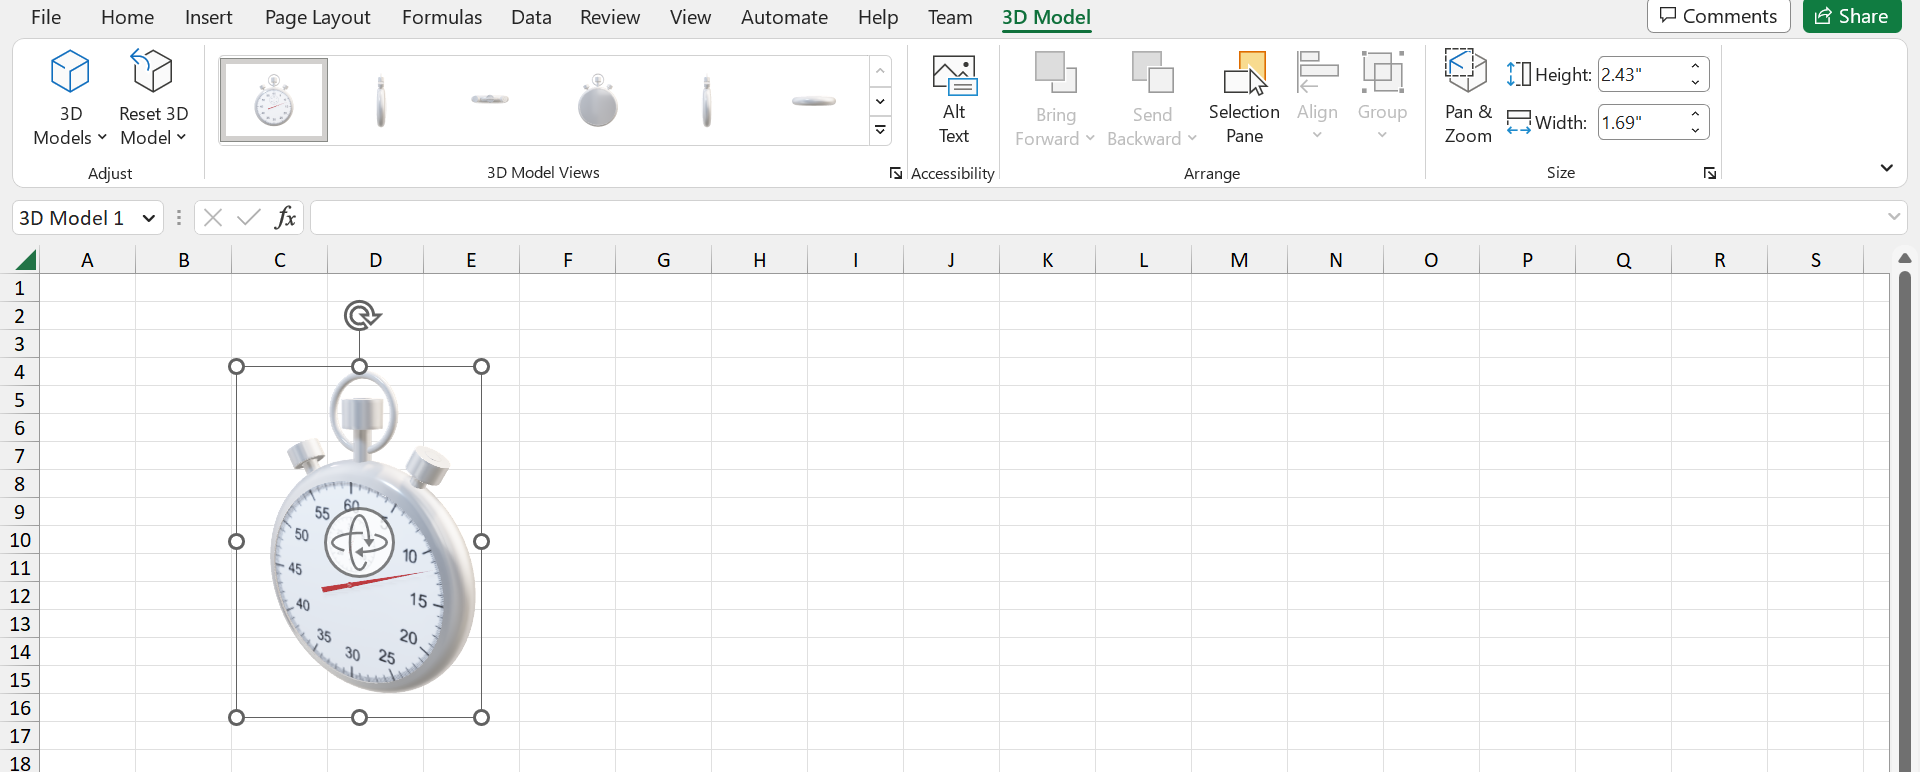Screen dimensions: 1920x772
Task: Open the Name Box dropdown
Action: 149,218
